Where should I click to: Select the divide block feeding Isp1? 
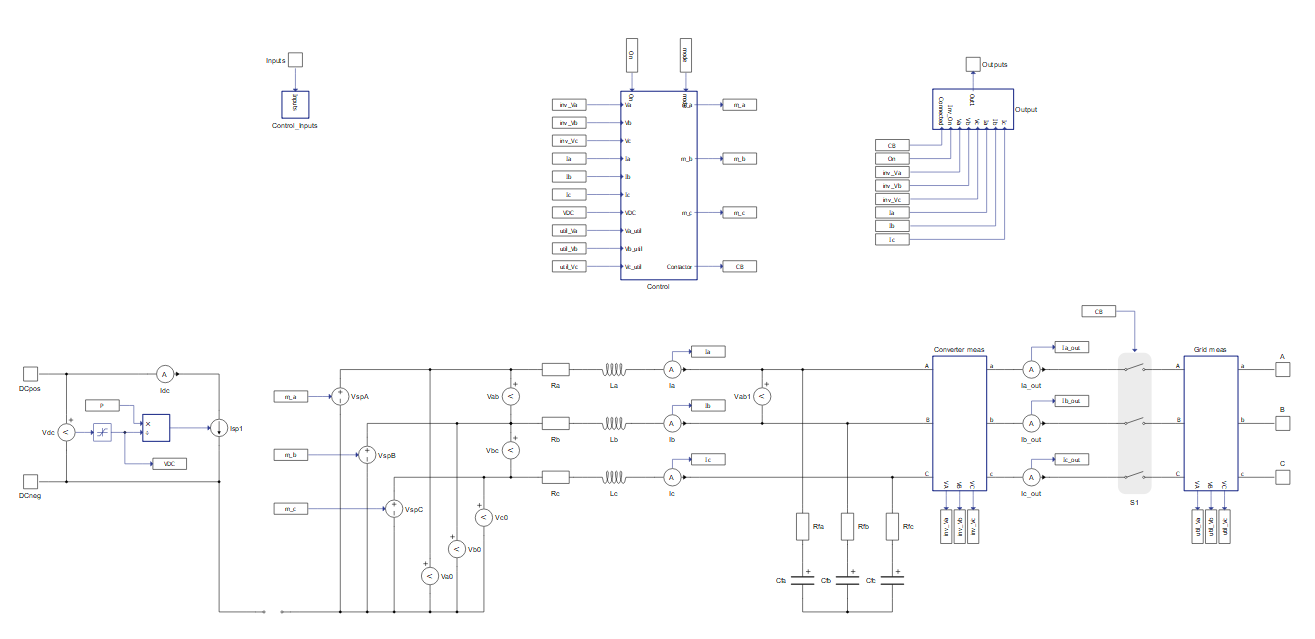pyautogui.click(x=155, y=427)
